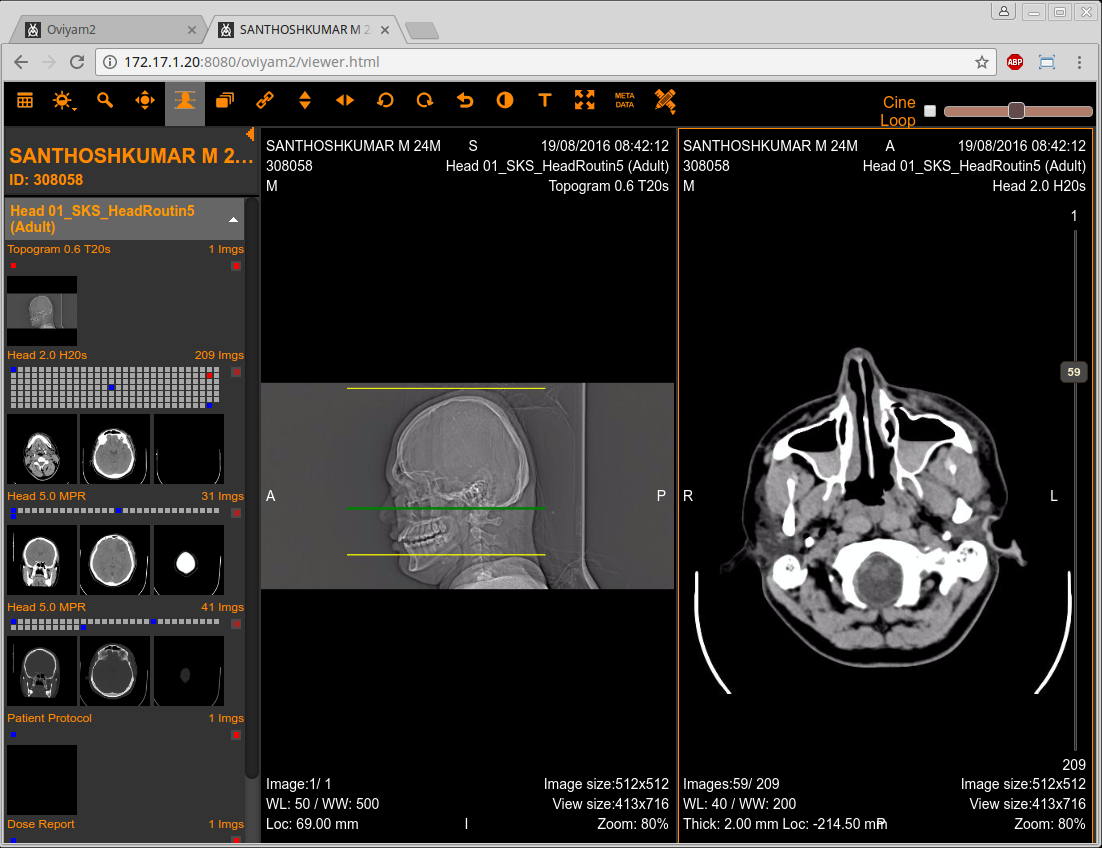Collapse the left series panel arrow

click(250, 134)
